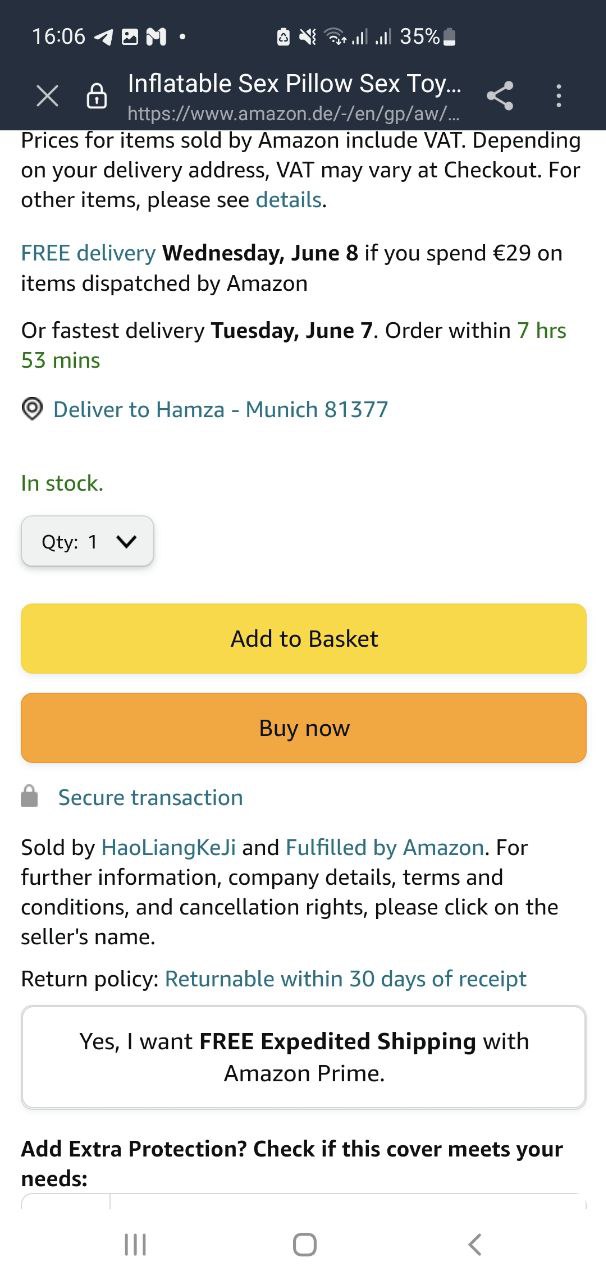Open the three-dot overflow menu

(559, 95)
